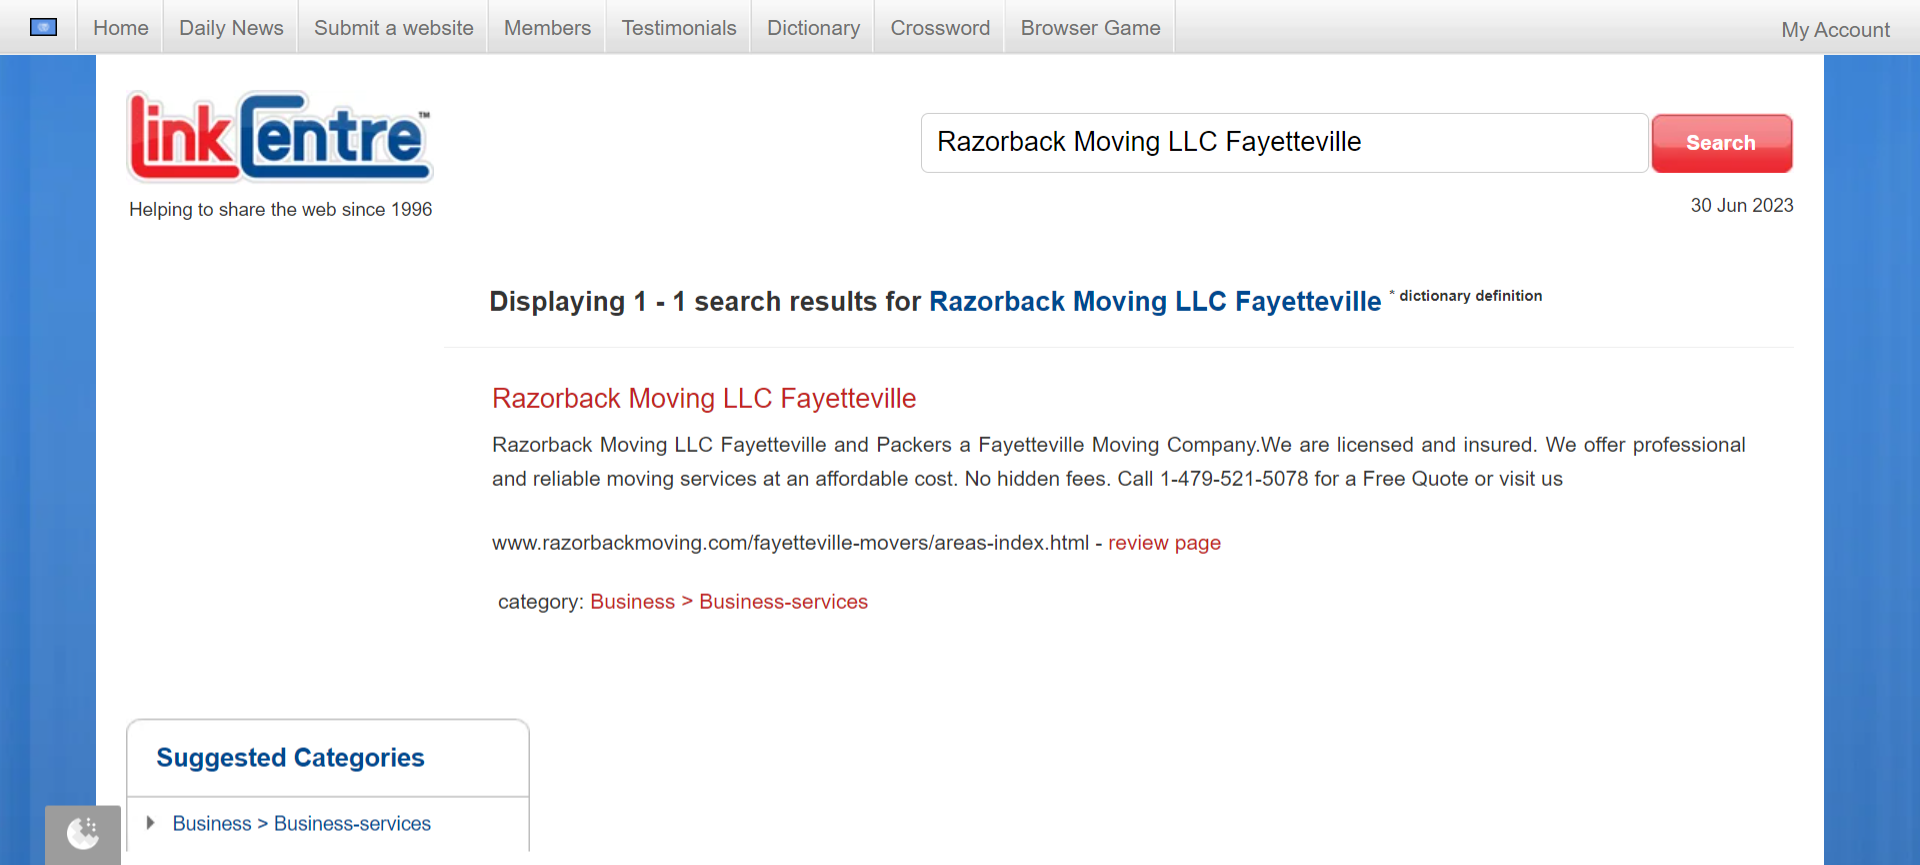Open Submit a website page
The width and height of the screenshot is (1920, 865).
point(394,28)
